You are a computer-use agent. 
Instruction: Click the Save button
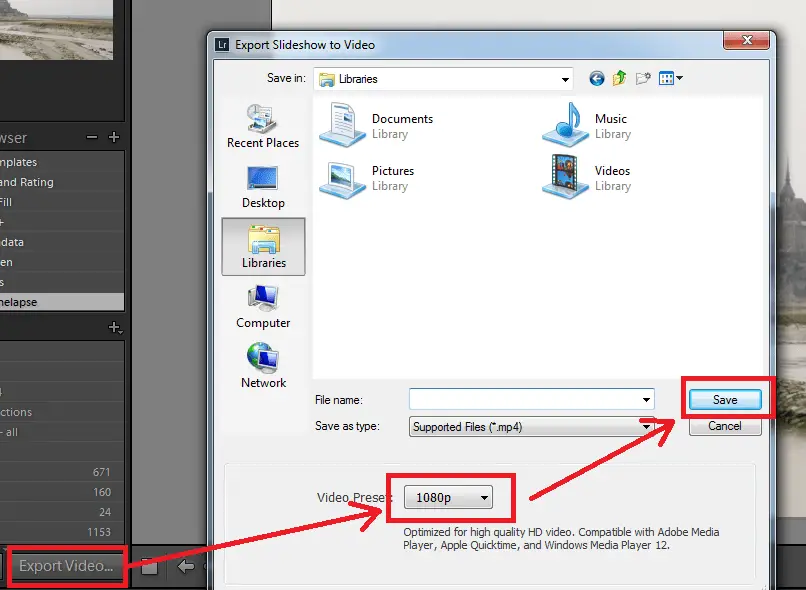coord(725,399)
